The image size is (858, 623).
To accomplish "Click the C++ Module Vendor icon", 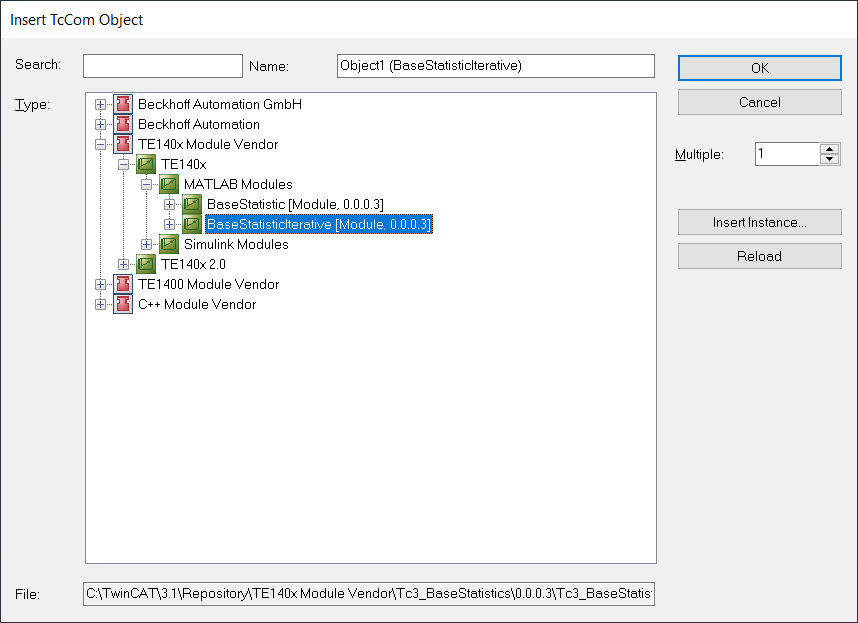I will coord(123,304).
